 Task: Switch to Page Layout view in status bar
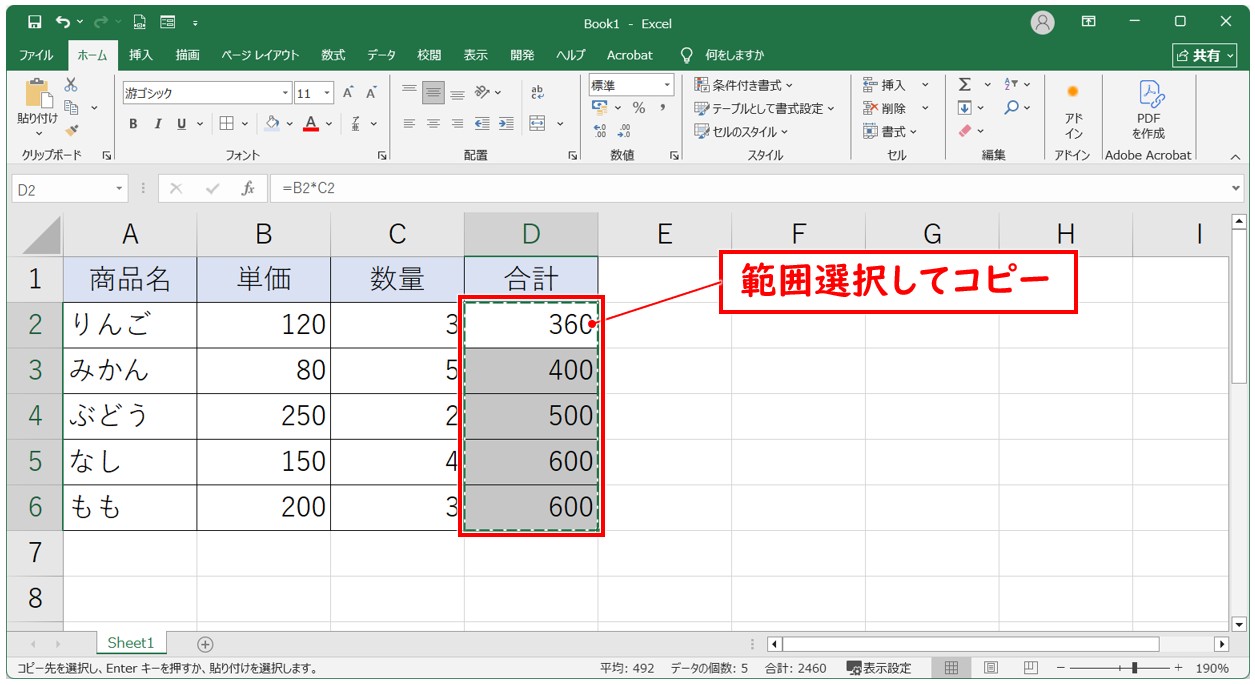[x=990, y=668]
